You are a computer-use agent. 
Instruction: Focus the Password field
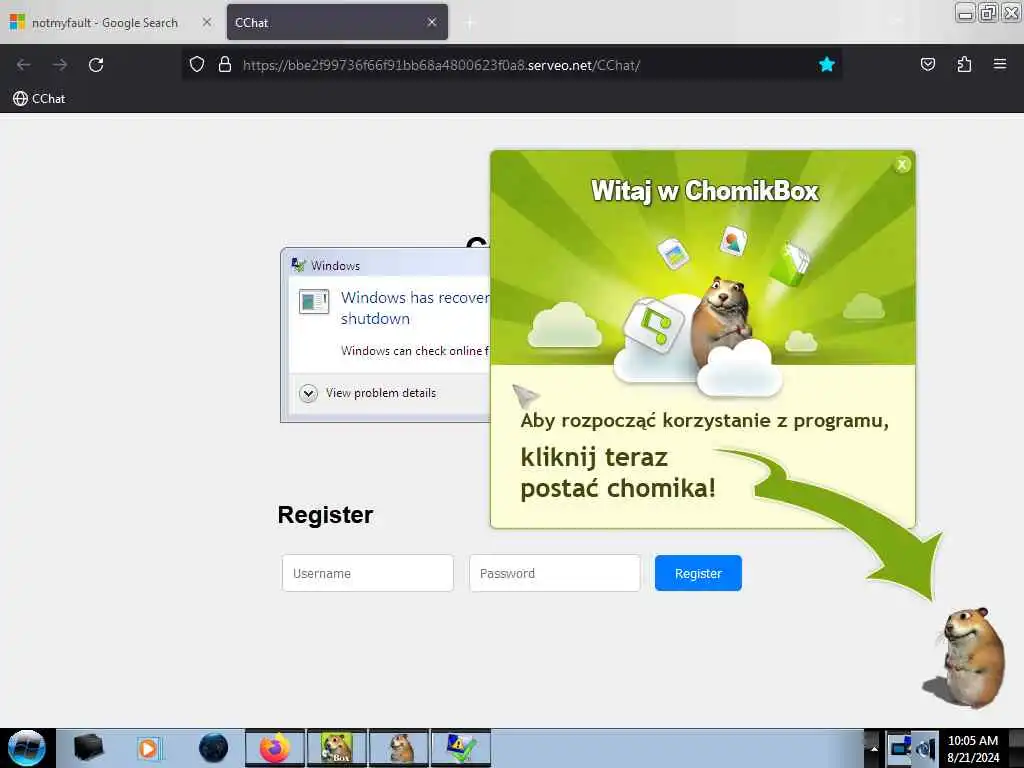pyautogui.click(x=554, y=573)
